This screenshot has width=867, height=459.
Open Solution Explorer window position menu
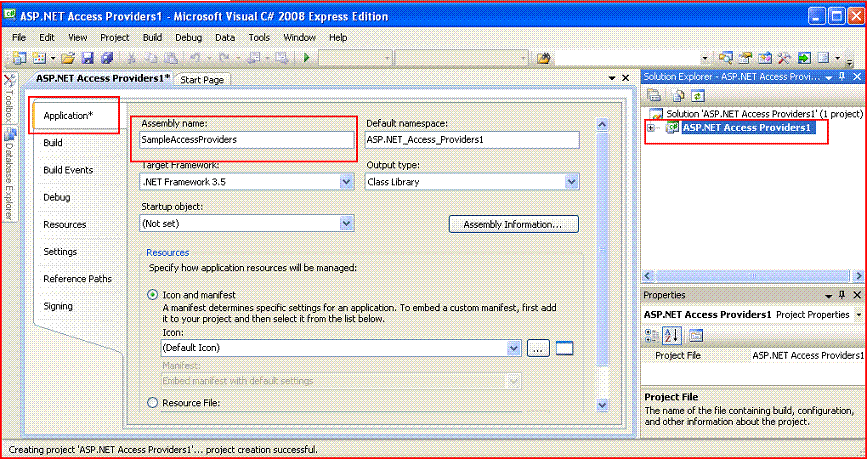click(x=829, y=76)
